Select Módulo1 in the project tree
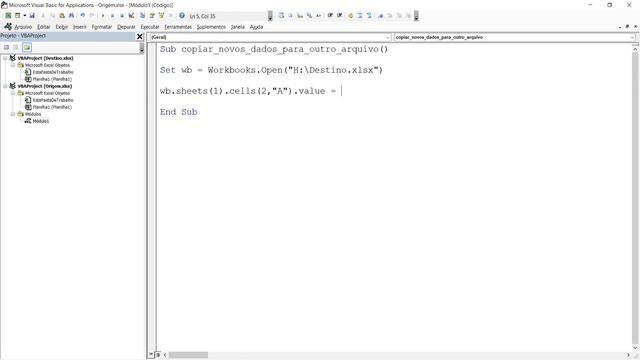This screenshot has width=640, height=360. coord(40,121)
